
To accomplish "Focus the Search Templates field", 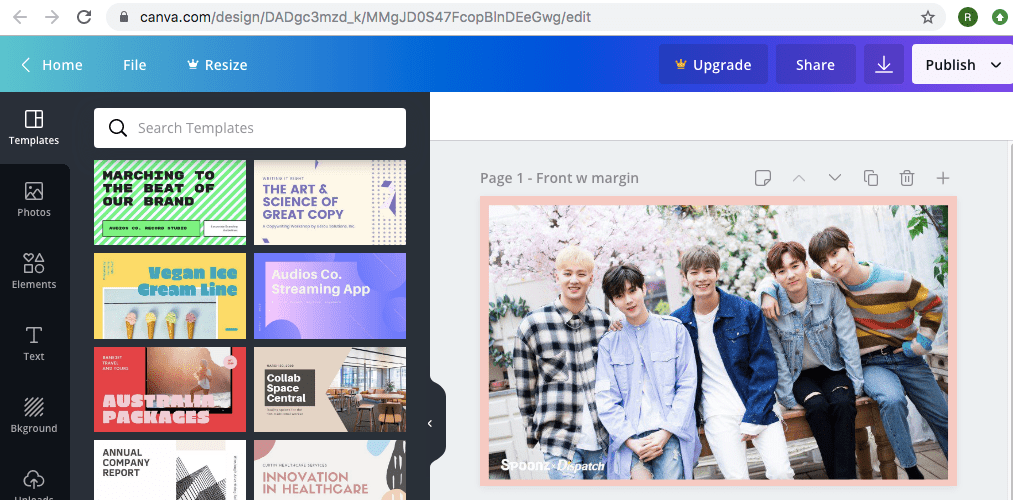I will point(250,128).
